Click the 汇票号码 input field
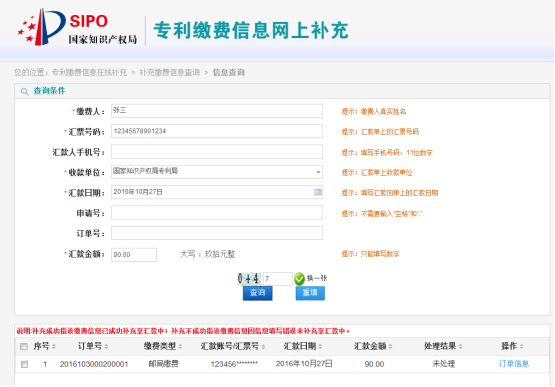 click(217, 131)
